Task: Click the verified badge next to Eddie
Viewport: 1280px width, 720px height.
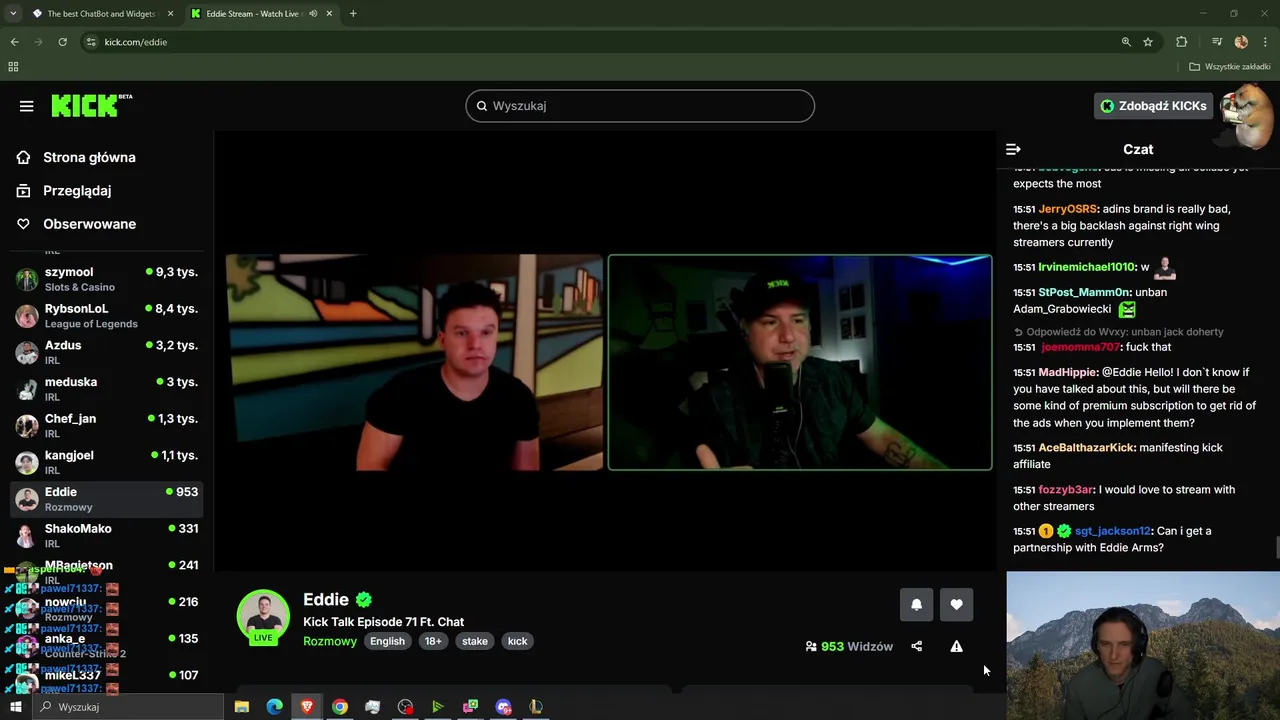Action: pyautogui.click(x=364, y=600)
